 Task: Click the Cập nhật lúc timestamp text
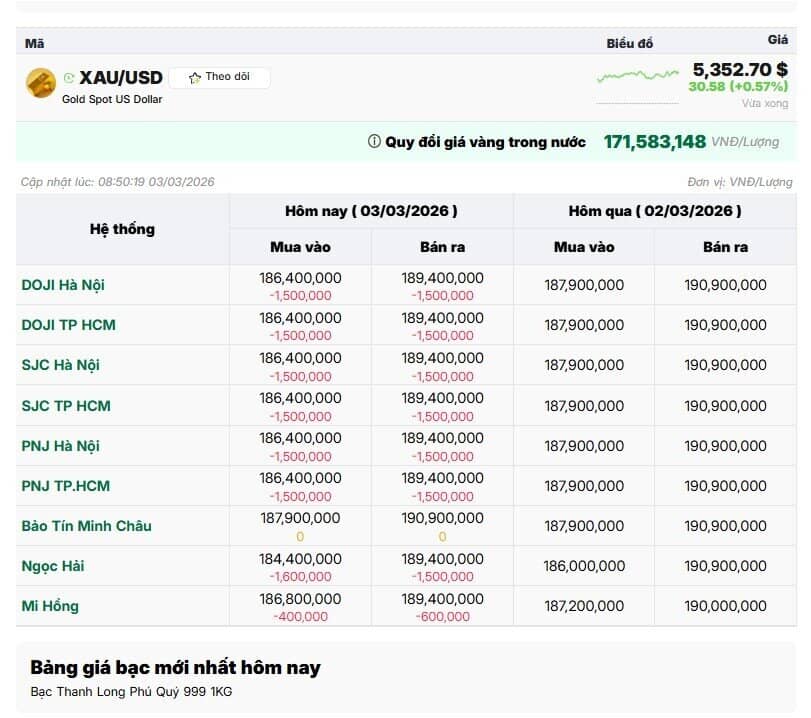117,182
